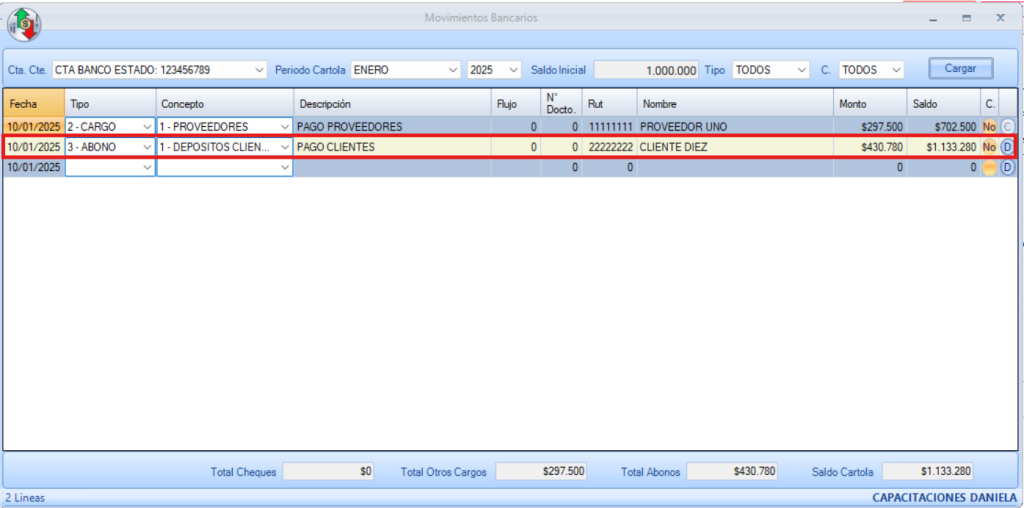The height and width of the screenshot is (508, 1024).
Task: Open the Concepto dropdown with DEPOSITOS CLIENTES
Action: pos(285,147)
